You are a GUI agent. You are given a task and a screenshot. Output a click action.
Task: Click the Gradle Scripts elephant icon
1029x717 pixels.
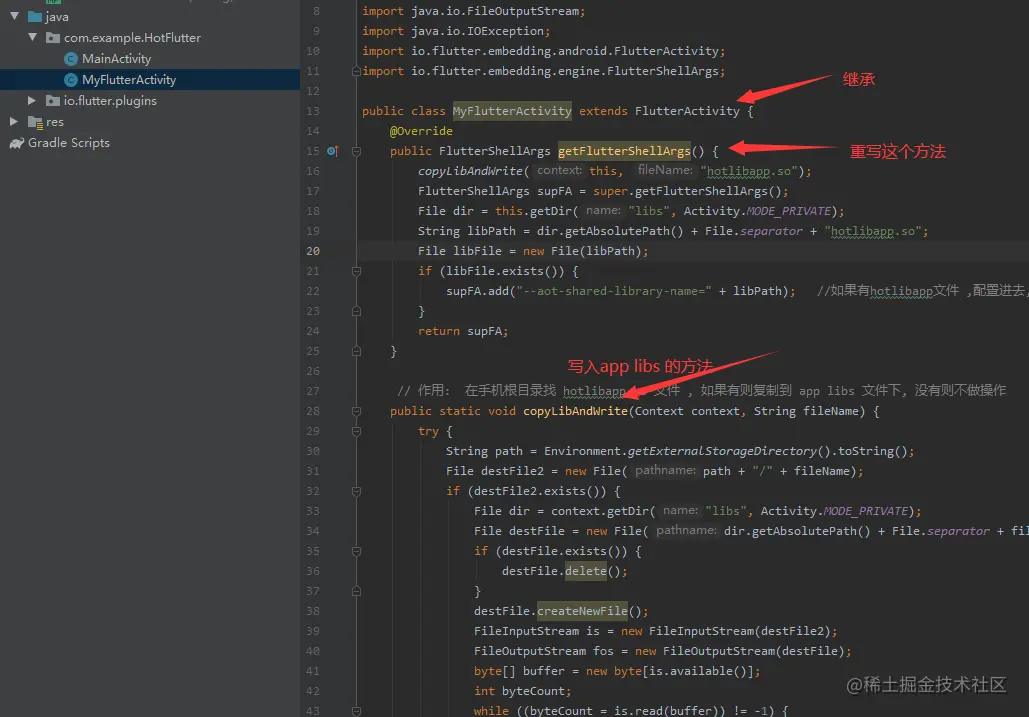pos(17,143)
